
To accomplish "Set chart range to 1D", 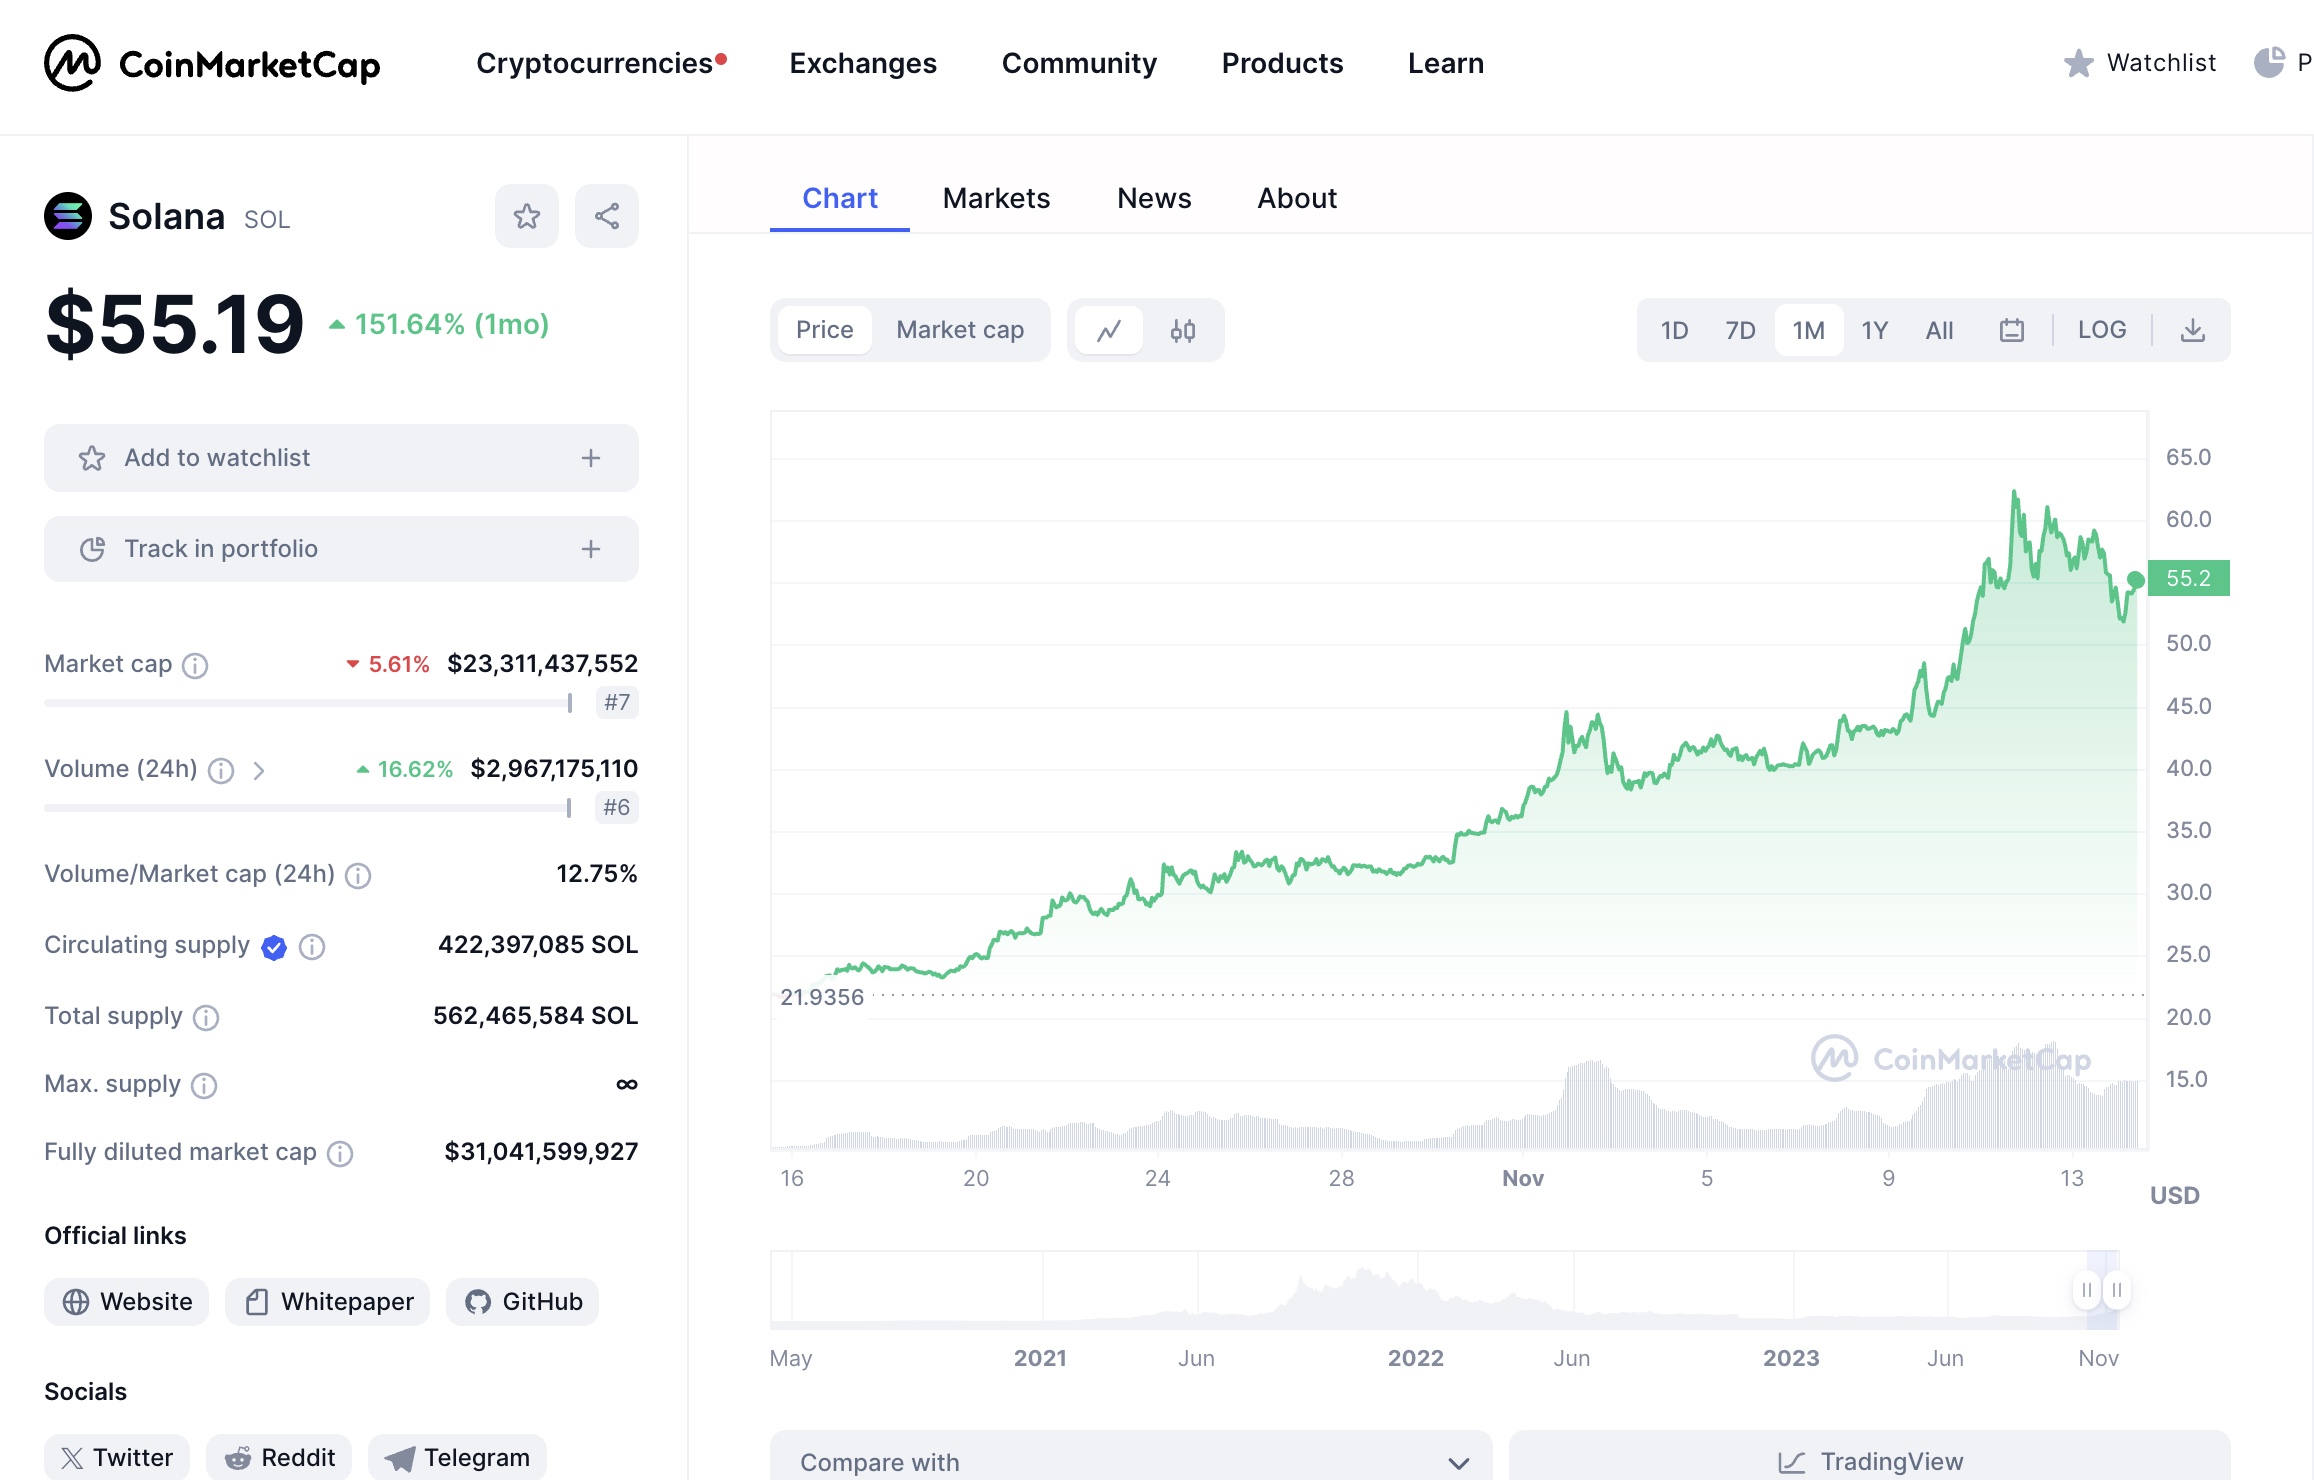I will pyautogui.click(x=1674, y=330).
